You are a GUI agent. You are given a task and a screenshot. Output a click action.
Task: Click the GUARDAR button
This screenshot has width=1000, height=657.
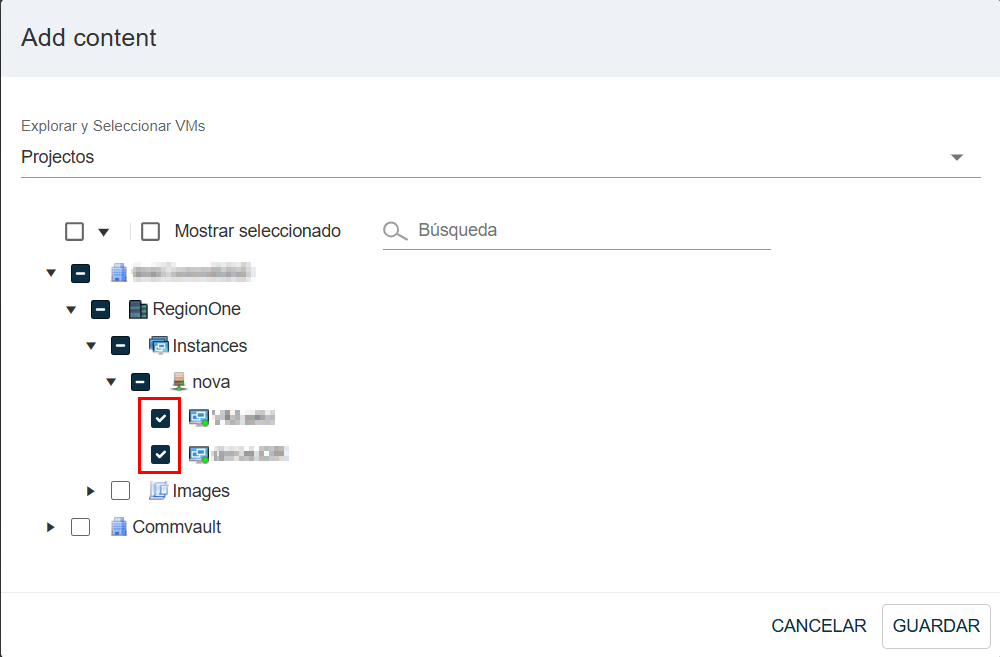pyautogui.click(x=936, y=626)
